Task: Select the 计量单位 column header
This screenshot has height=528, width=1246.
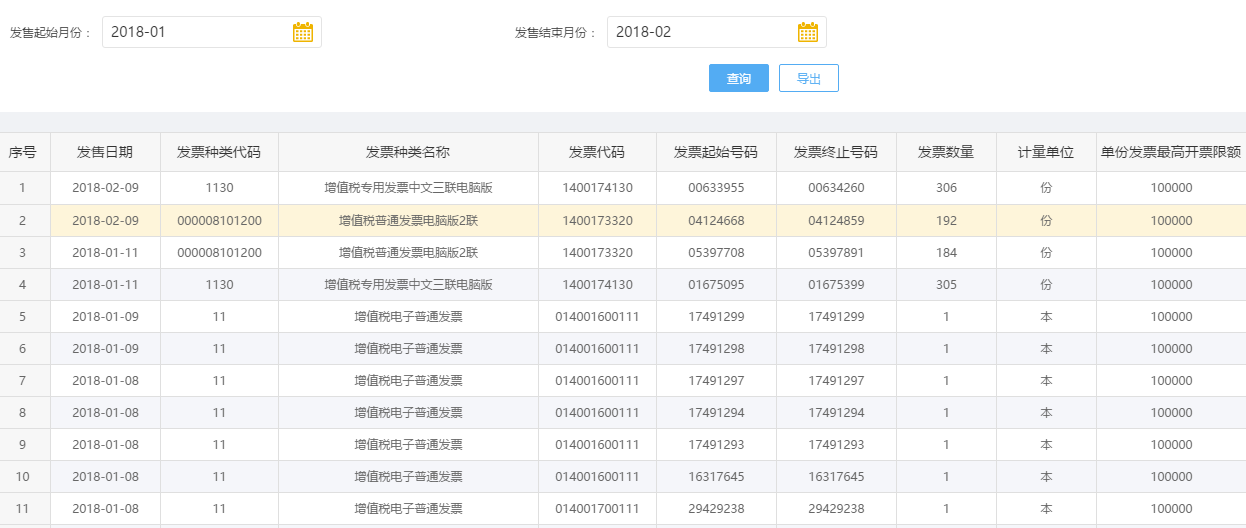Action: coord(1046,152)
